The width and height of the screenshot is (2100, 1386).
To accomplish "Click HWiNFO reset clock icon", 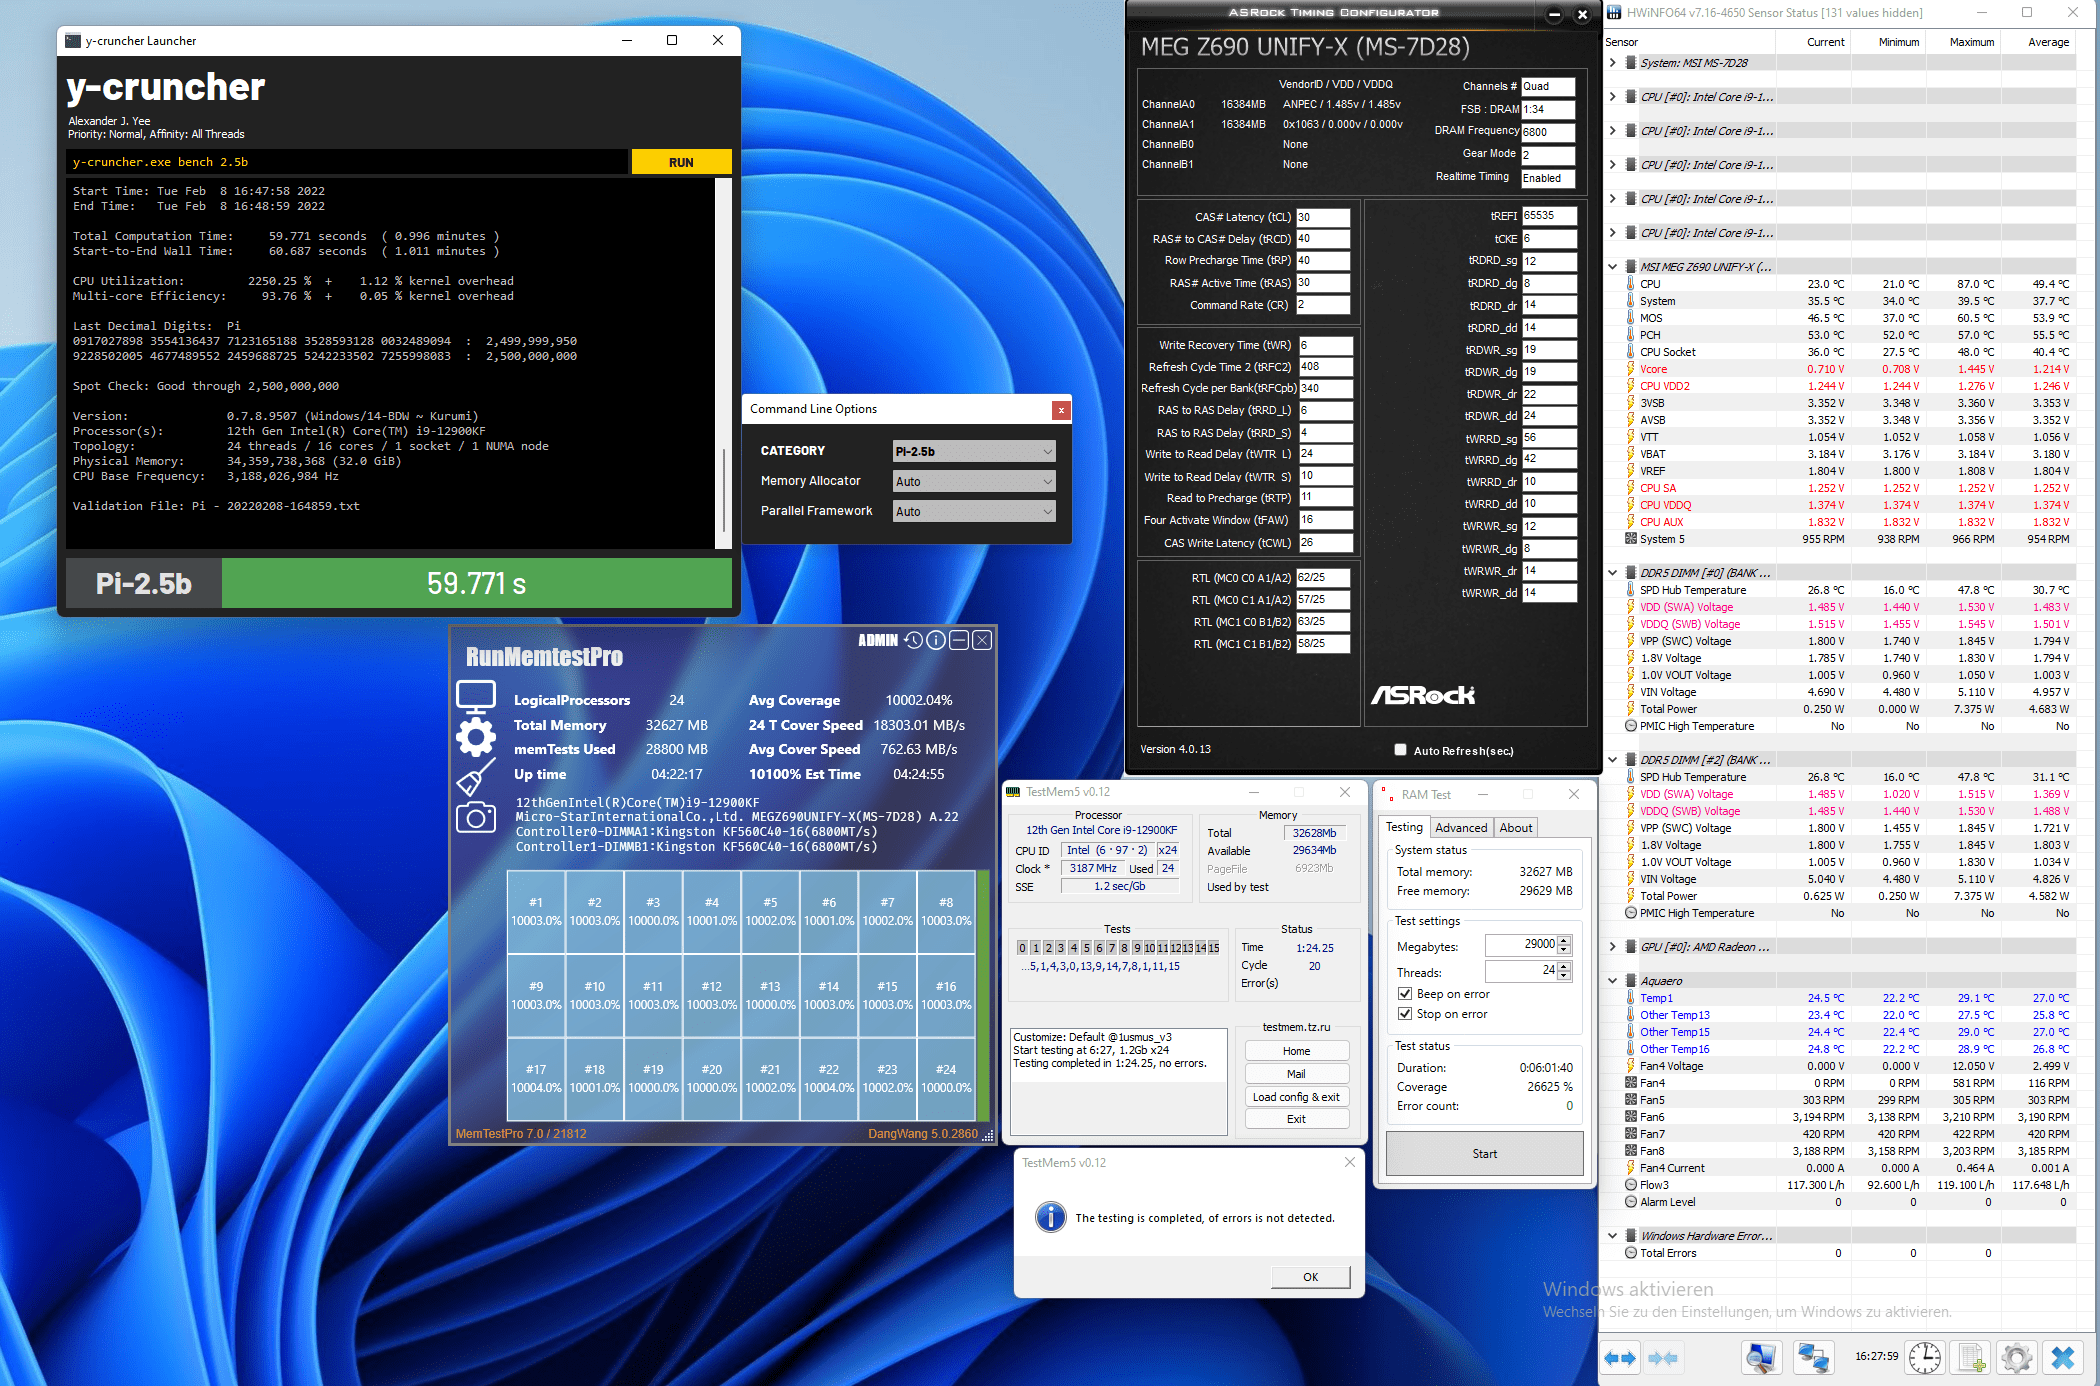I will 1924,1357.
